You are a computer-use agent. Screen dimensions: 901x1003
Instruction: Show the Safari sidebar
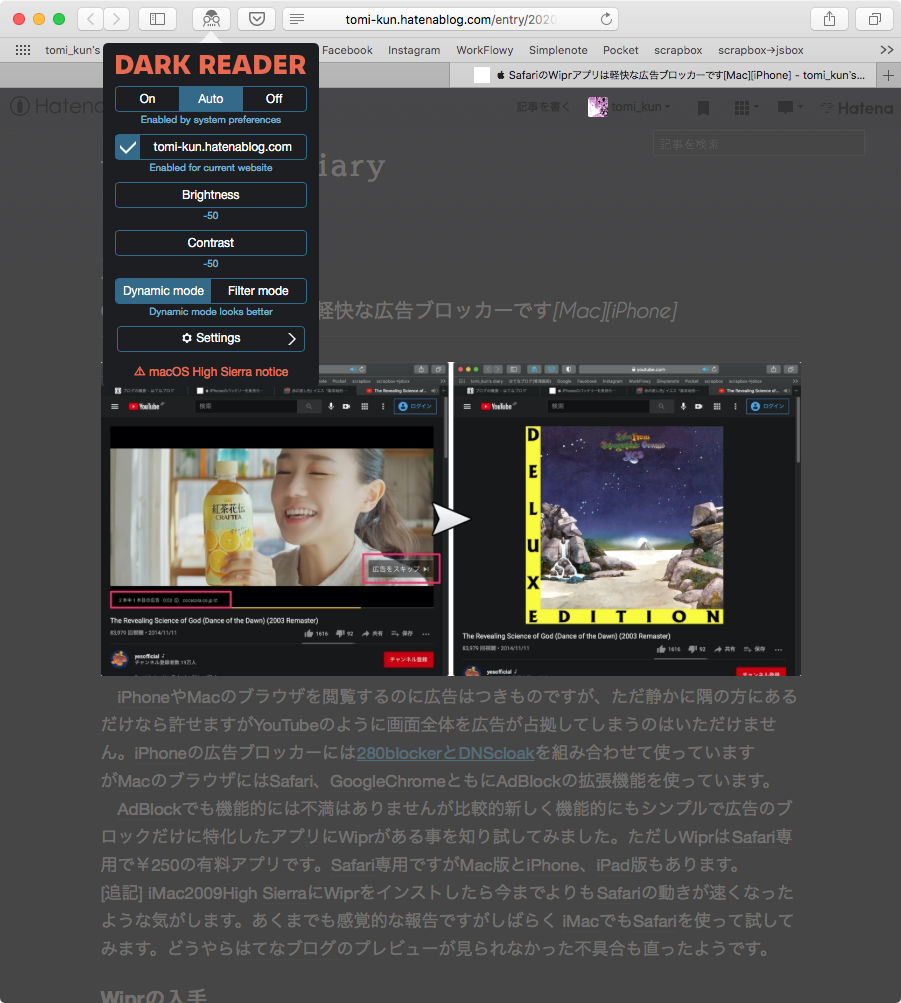(157, 19)
